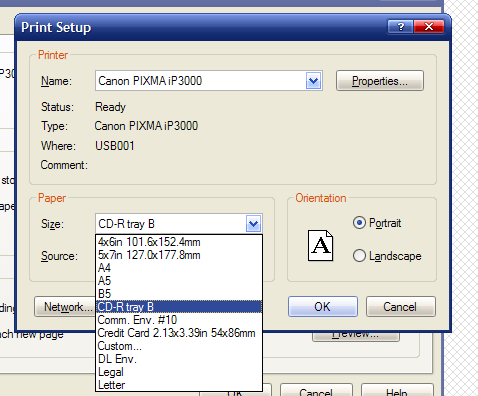Choose 5x7in 127.0x177.8mm paper size

tap(179, 255)
